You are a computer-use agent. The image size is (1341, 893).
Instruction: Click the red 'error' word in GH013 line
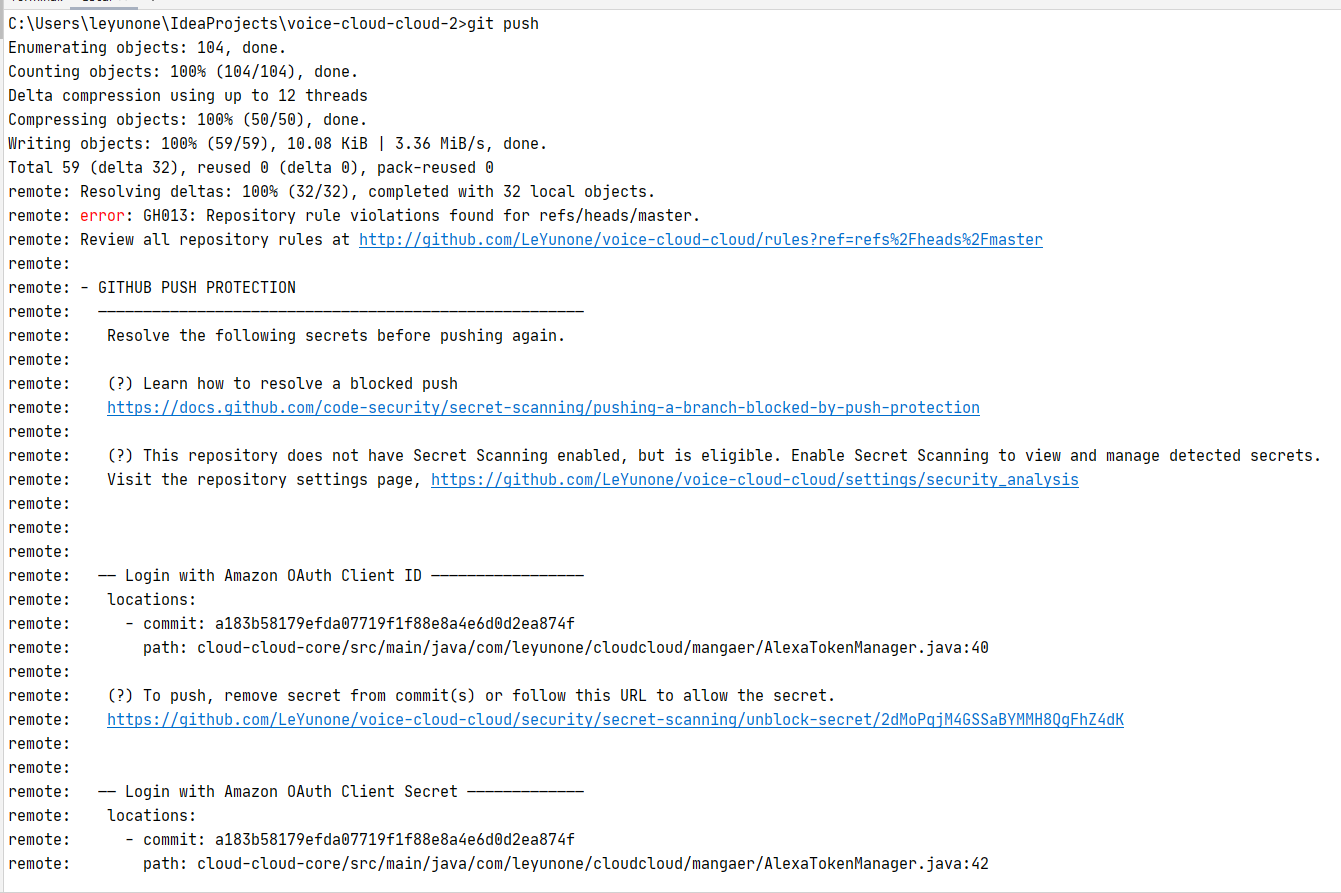point(102,216)
